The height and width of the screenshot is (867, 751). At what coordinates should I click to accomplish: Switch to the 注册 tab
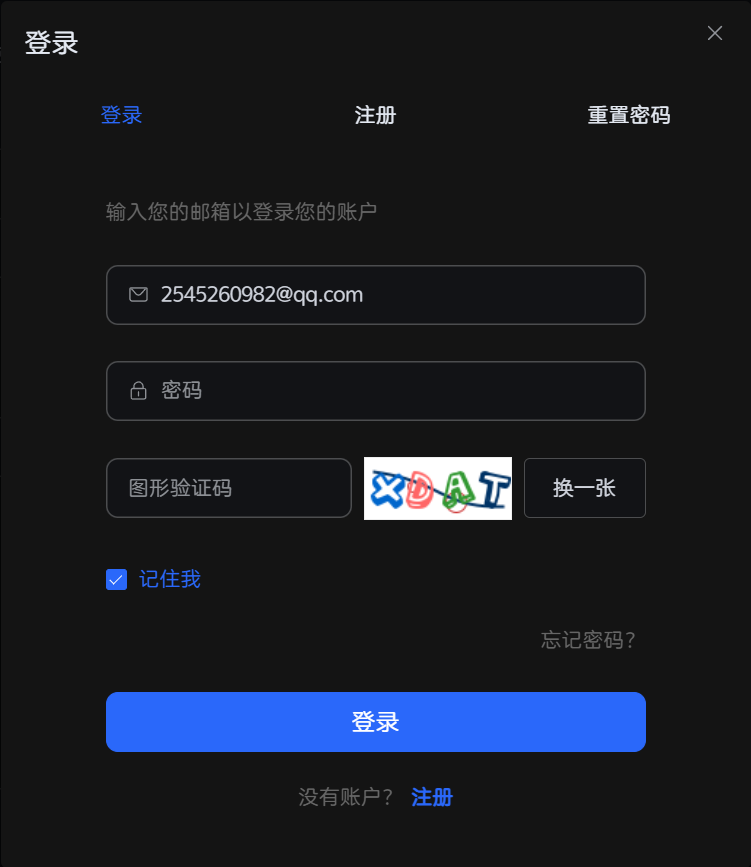tap(375, 115)
